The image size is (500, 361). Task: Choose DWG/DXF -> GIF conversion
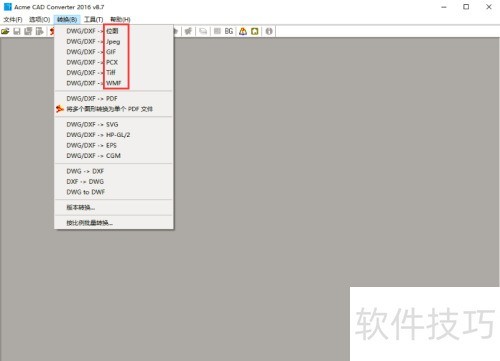pos(114,52)
